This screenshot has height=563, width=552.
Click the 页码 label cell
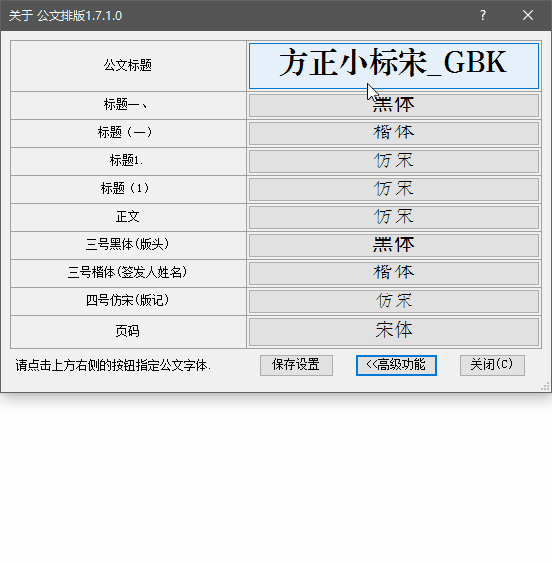point(128,331)
